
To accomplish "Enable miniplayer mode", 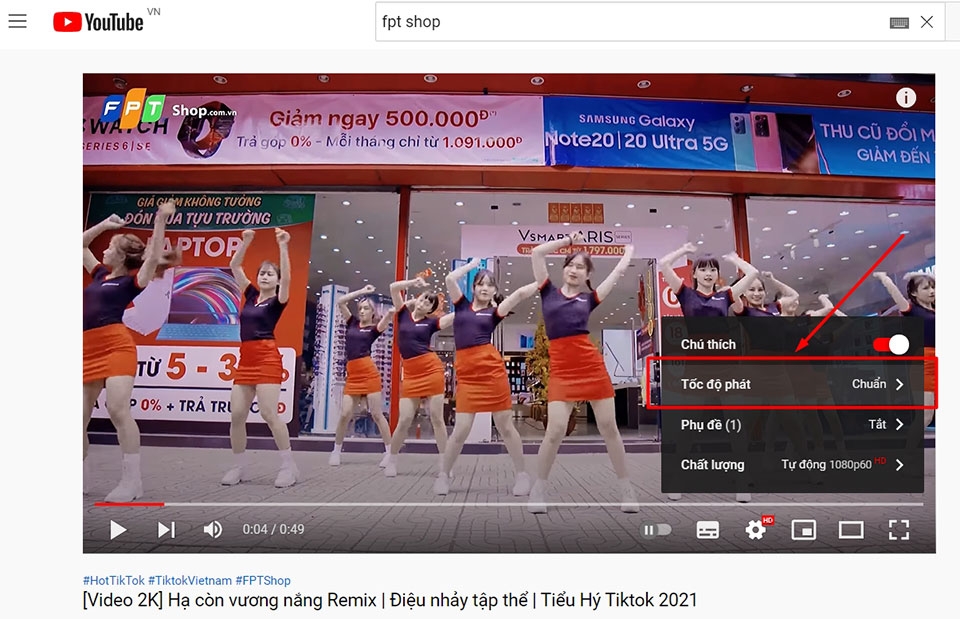I will [x=803, y=530].
